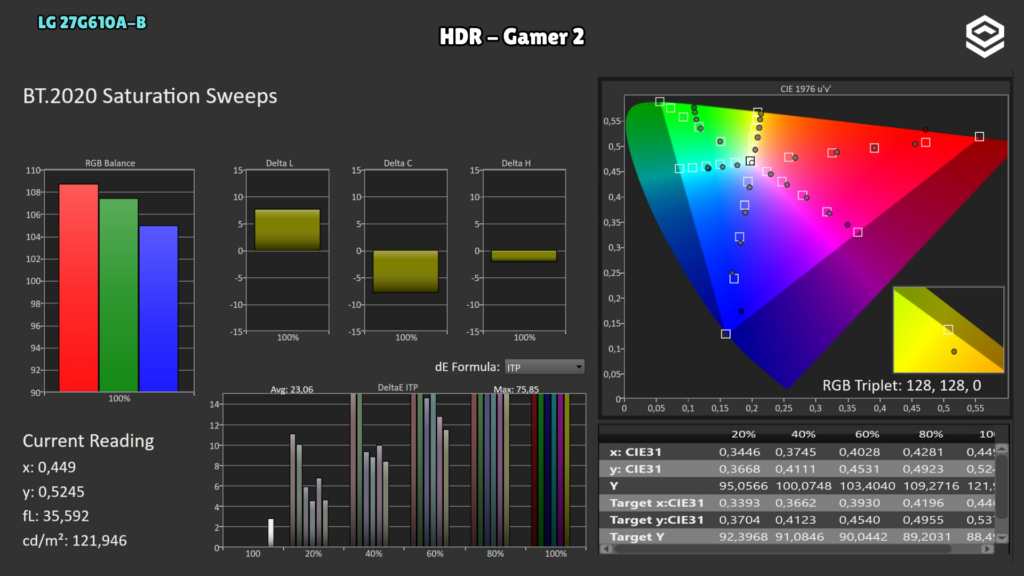The height and width of the screenshot is (576, 1024).
Task: Click the horizontal scrollbar track of data table
Action: 797,549
